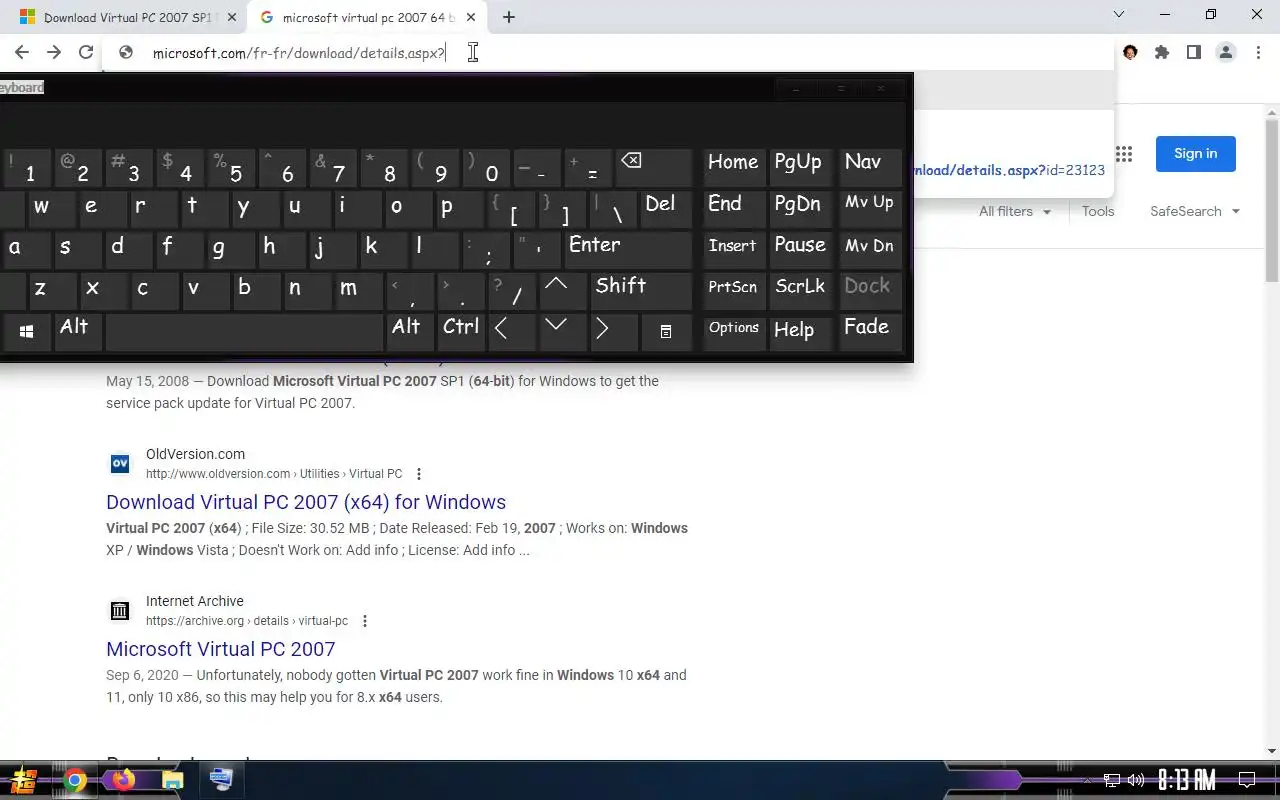Open options menu for OldVersion.com result
Screen dimensions: 1280x800
point(419,474)
